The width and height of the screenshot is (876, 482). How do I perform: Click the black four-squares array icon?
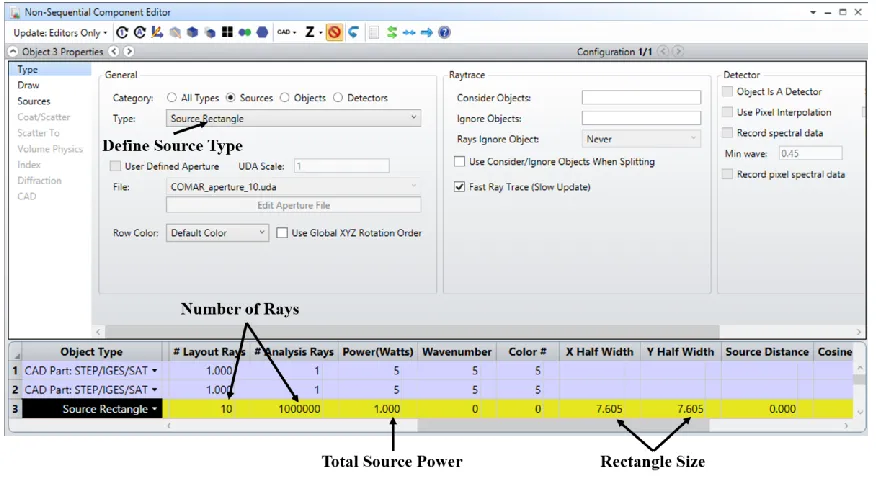(x=227, y=32)
